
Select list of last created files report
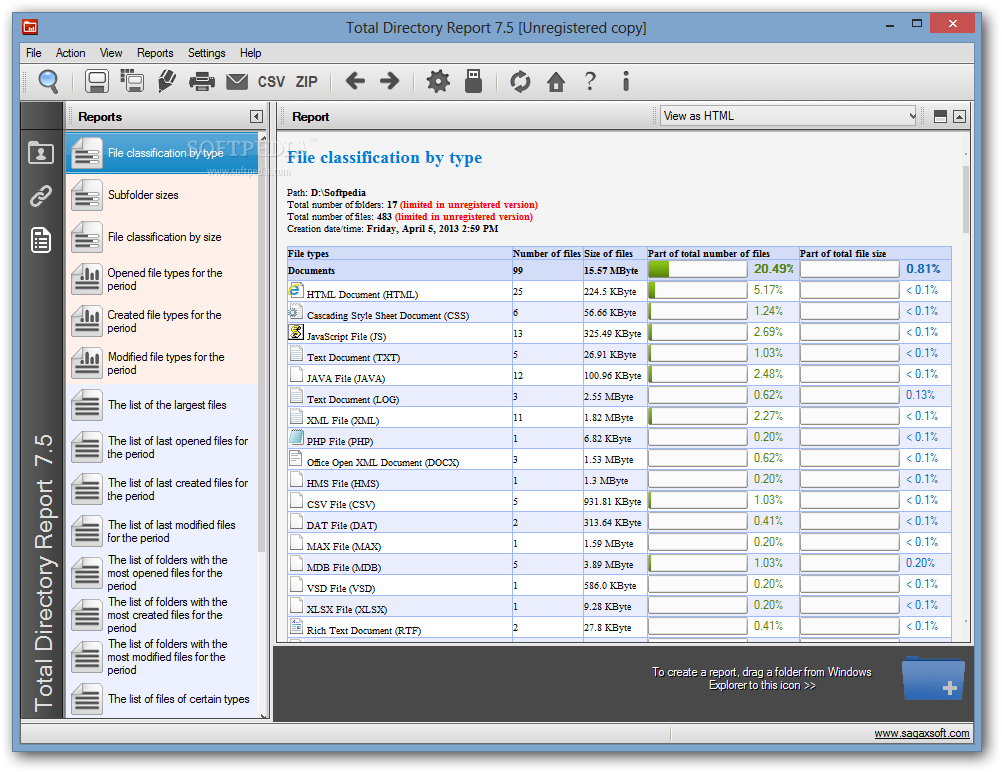click(x=162, y=490)
